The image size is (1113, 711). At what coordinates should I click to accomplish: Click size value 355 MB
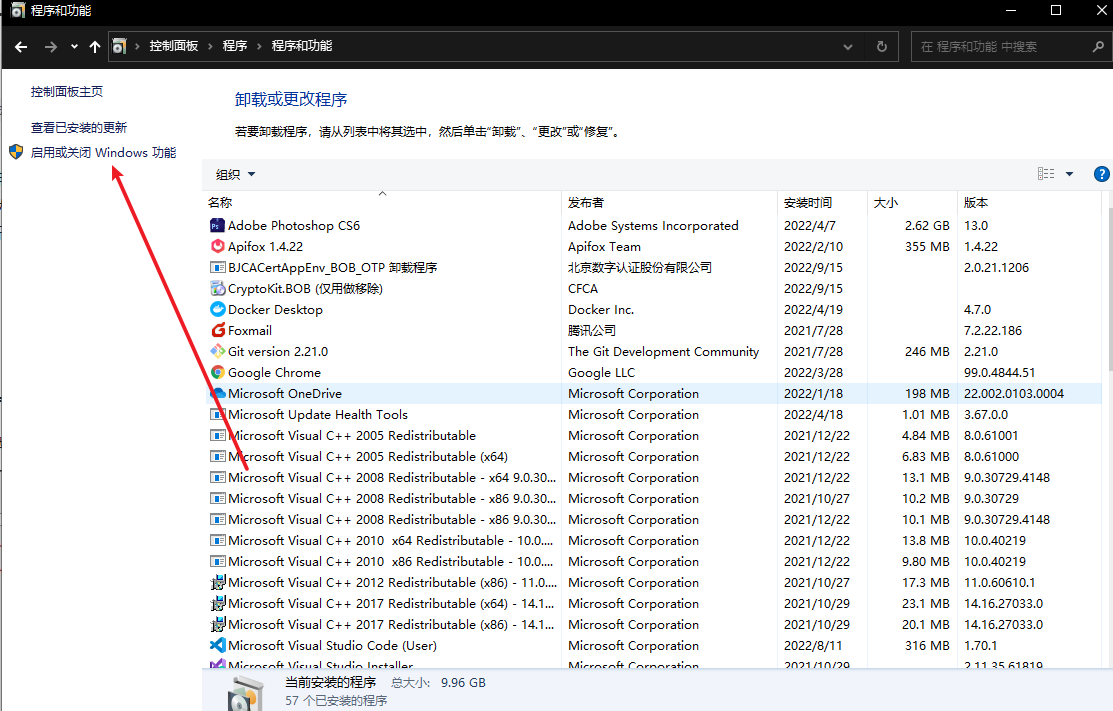point(927,246)
